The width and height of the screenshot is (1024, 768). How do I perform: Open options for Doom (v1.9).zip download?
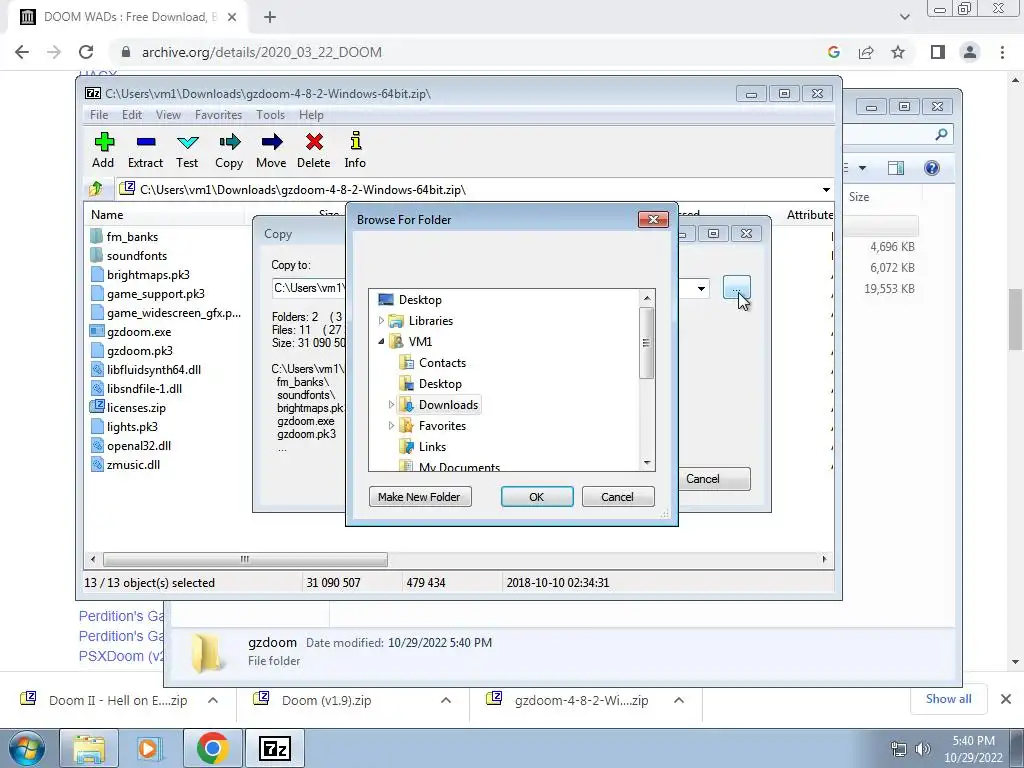tap(446, 700)
